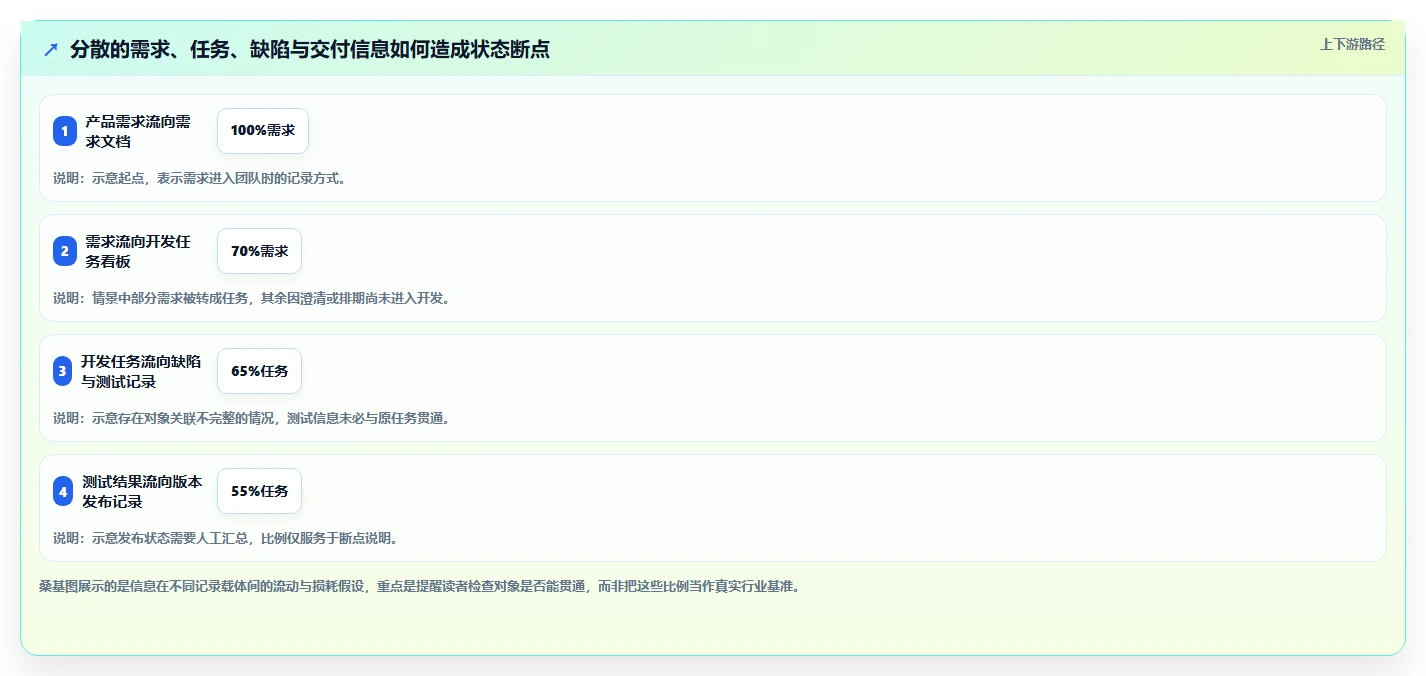Click the note 示意起点，表示需求进入团队时的记录方式
Screen dimensions: 1426x676
(x=200, y=178)
